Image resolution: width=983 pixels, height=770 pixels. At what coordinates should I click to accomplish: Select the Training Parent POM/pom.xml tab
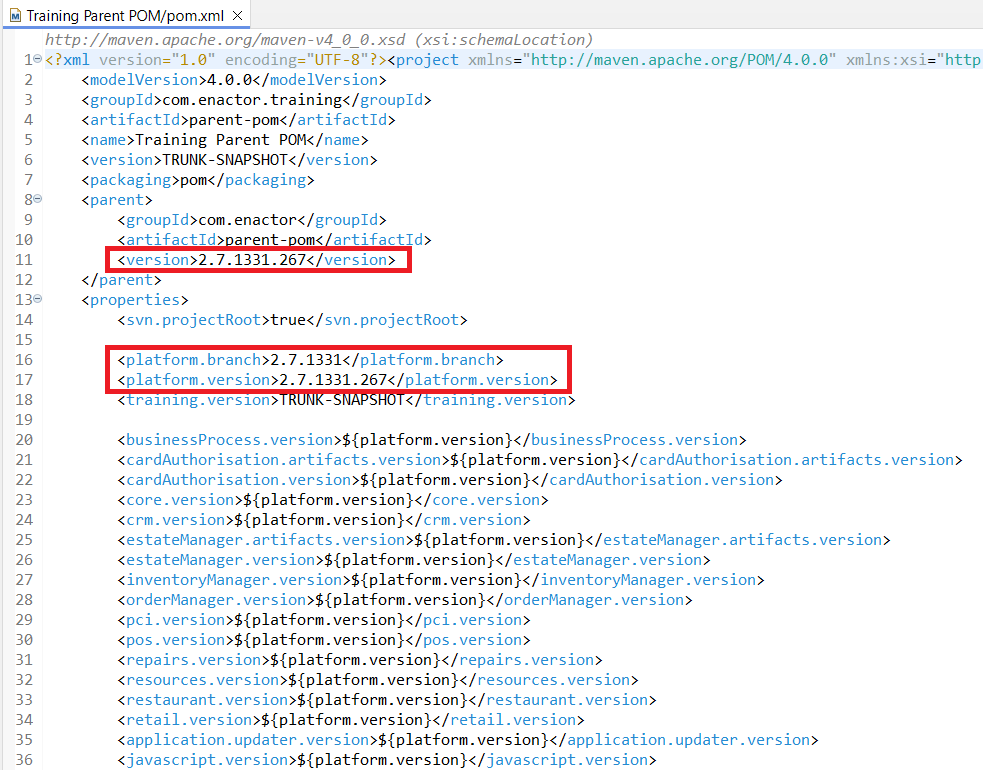point(124,15)
